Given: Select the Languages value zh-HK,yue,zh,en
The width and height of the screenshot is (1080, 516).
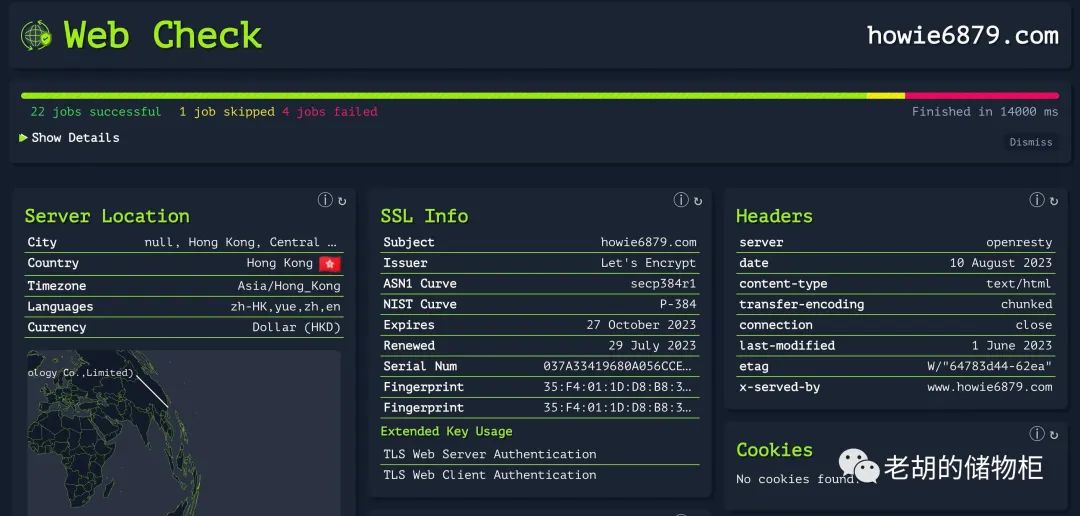Looking at the screenshot, I should coord(285,307).
